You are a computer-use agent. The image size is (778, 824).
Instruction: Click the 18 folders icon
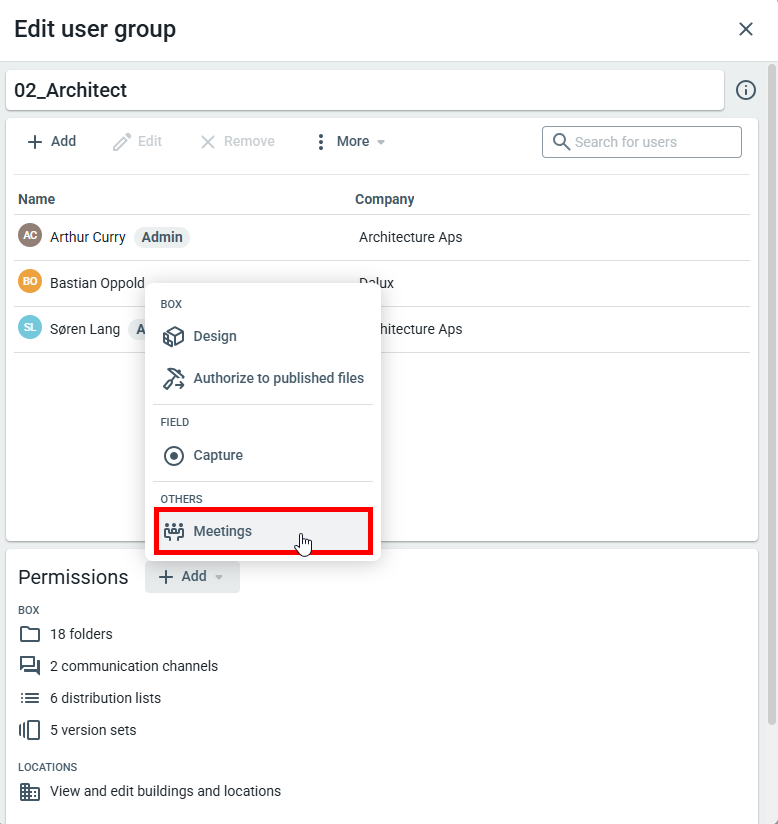pos(30,634)
